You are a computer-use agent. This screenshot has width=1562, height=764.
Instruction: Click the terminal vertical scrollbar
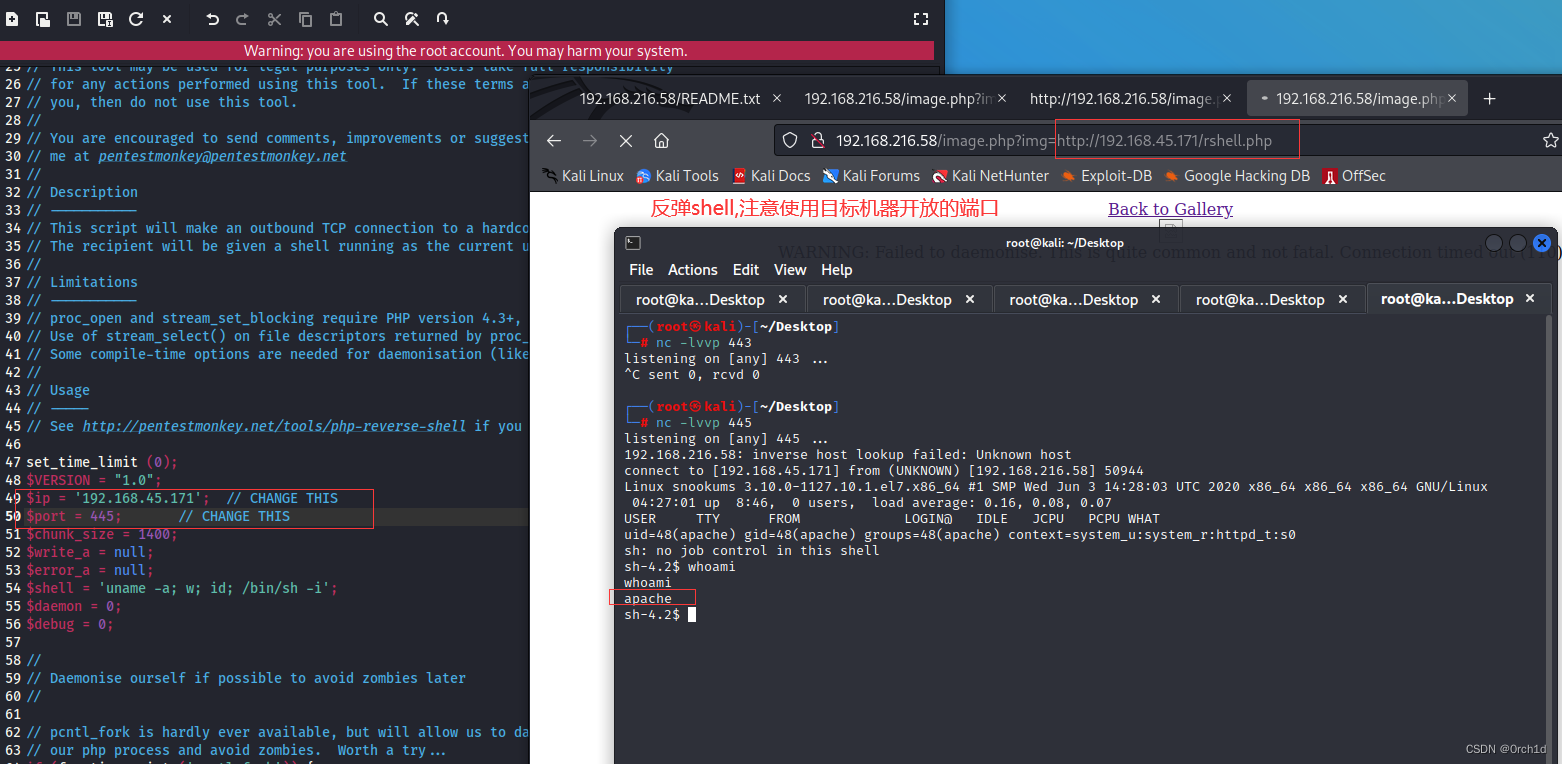tap(1549, 536)
